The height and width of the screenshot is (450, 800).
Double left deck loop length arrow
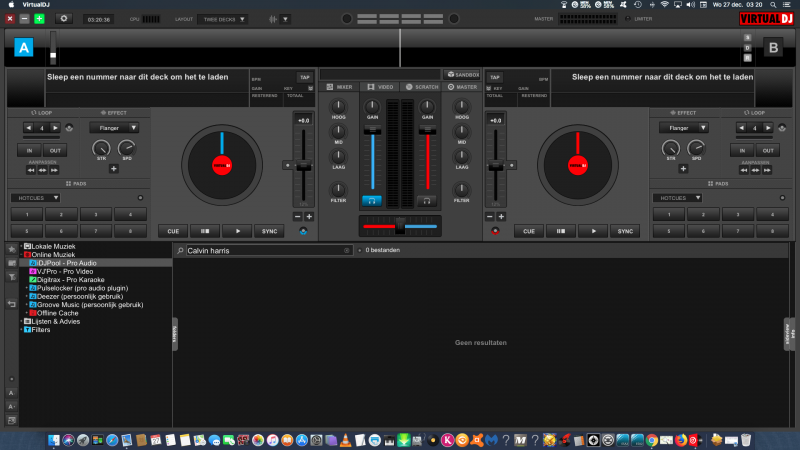(55, 128)
